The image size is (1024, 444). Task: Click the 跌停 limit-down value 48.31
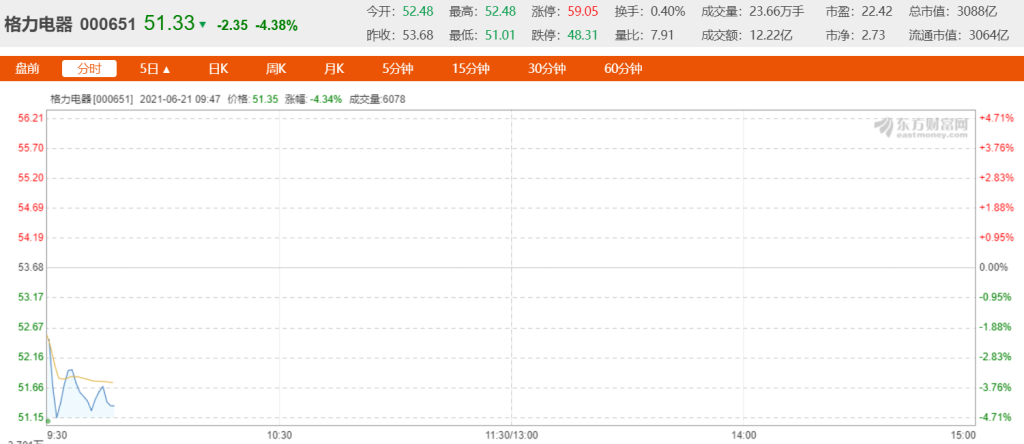583,35
